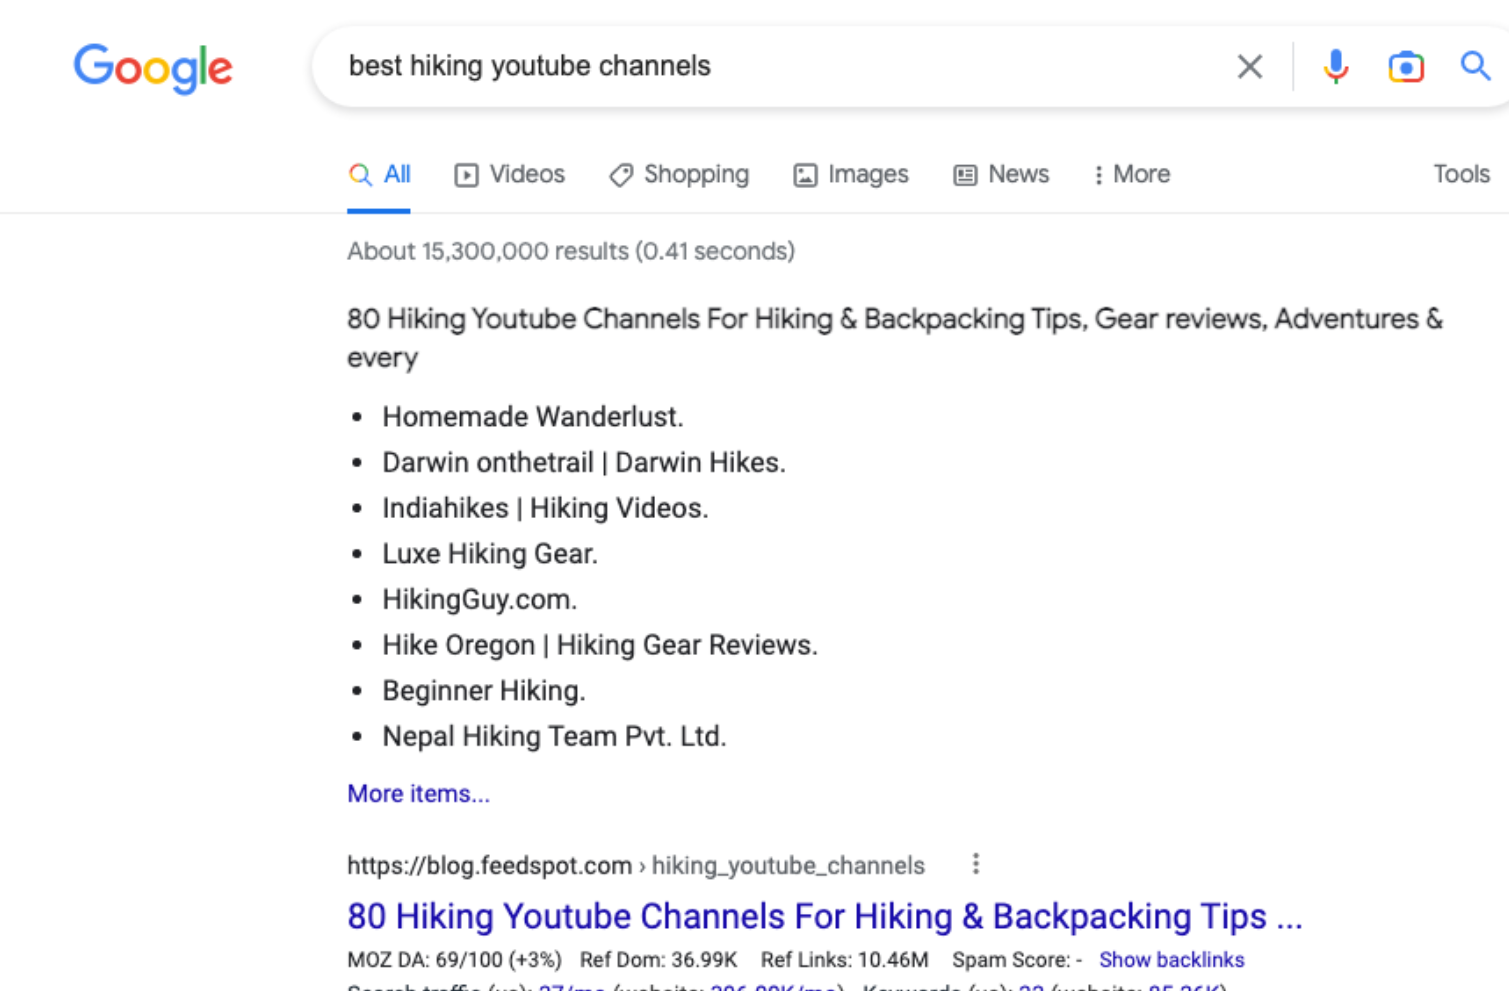Image resolution: width=1509 pixels, height=991 pixels.
Task: Open the 80 Hiking Youtube Channels result title
Action: [x=824, y=916]
